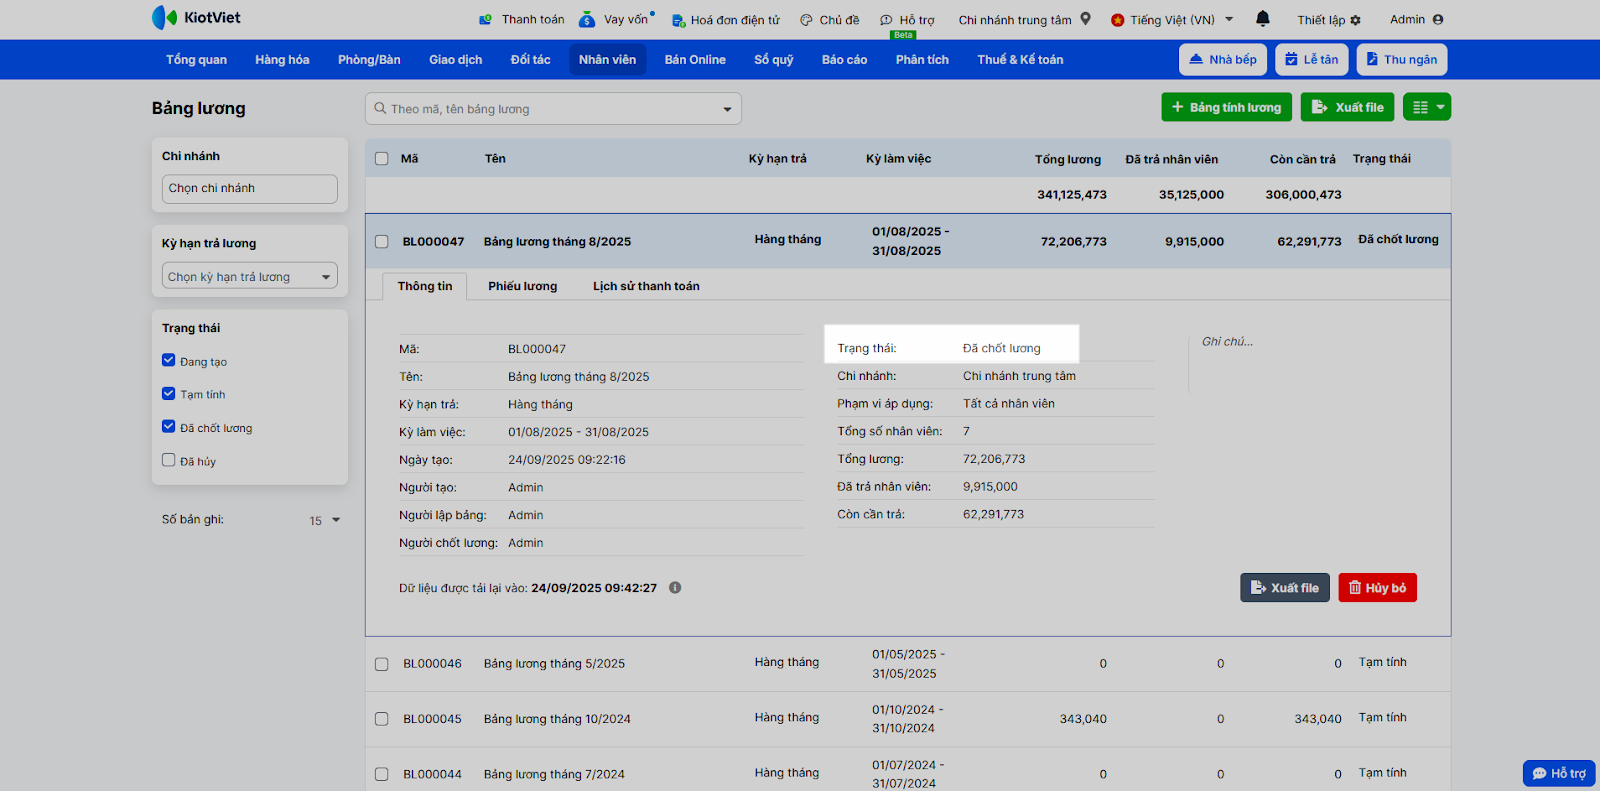The height and width of the screenshot is (791, 1600).
Task: Click the Admin account avatar icon
Action: pyautogui.click(x=1438, y=19)
